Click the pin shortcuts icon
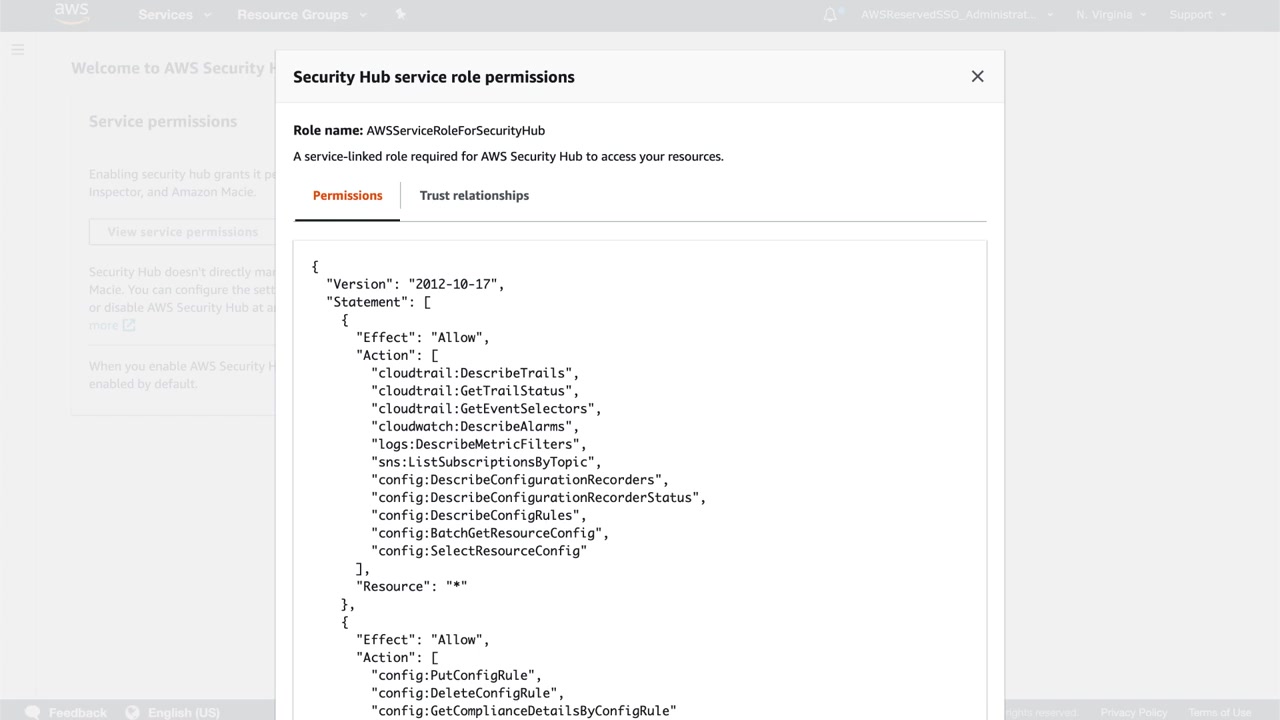 (401, 15)
